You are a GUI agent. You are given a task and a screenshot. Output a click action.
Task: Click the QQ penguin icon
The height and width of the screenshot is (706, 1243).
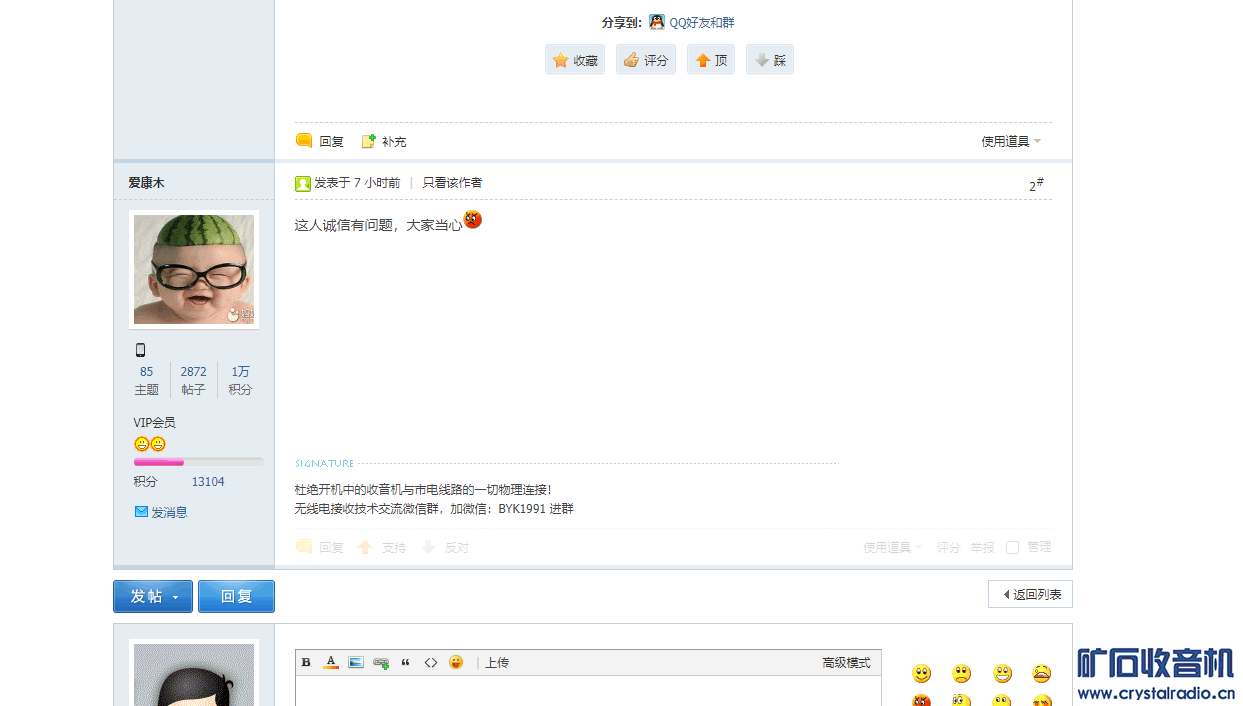(657, 22)
